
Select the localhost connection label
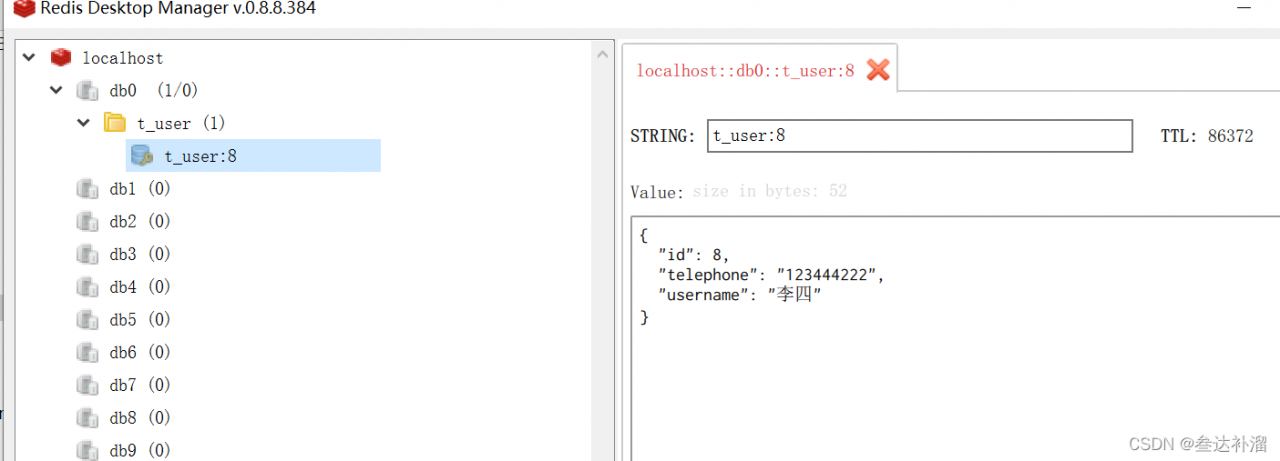[x=123, y=59]
